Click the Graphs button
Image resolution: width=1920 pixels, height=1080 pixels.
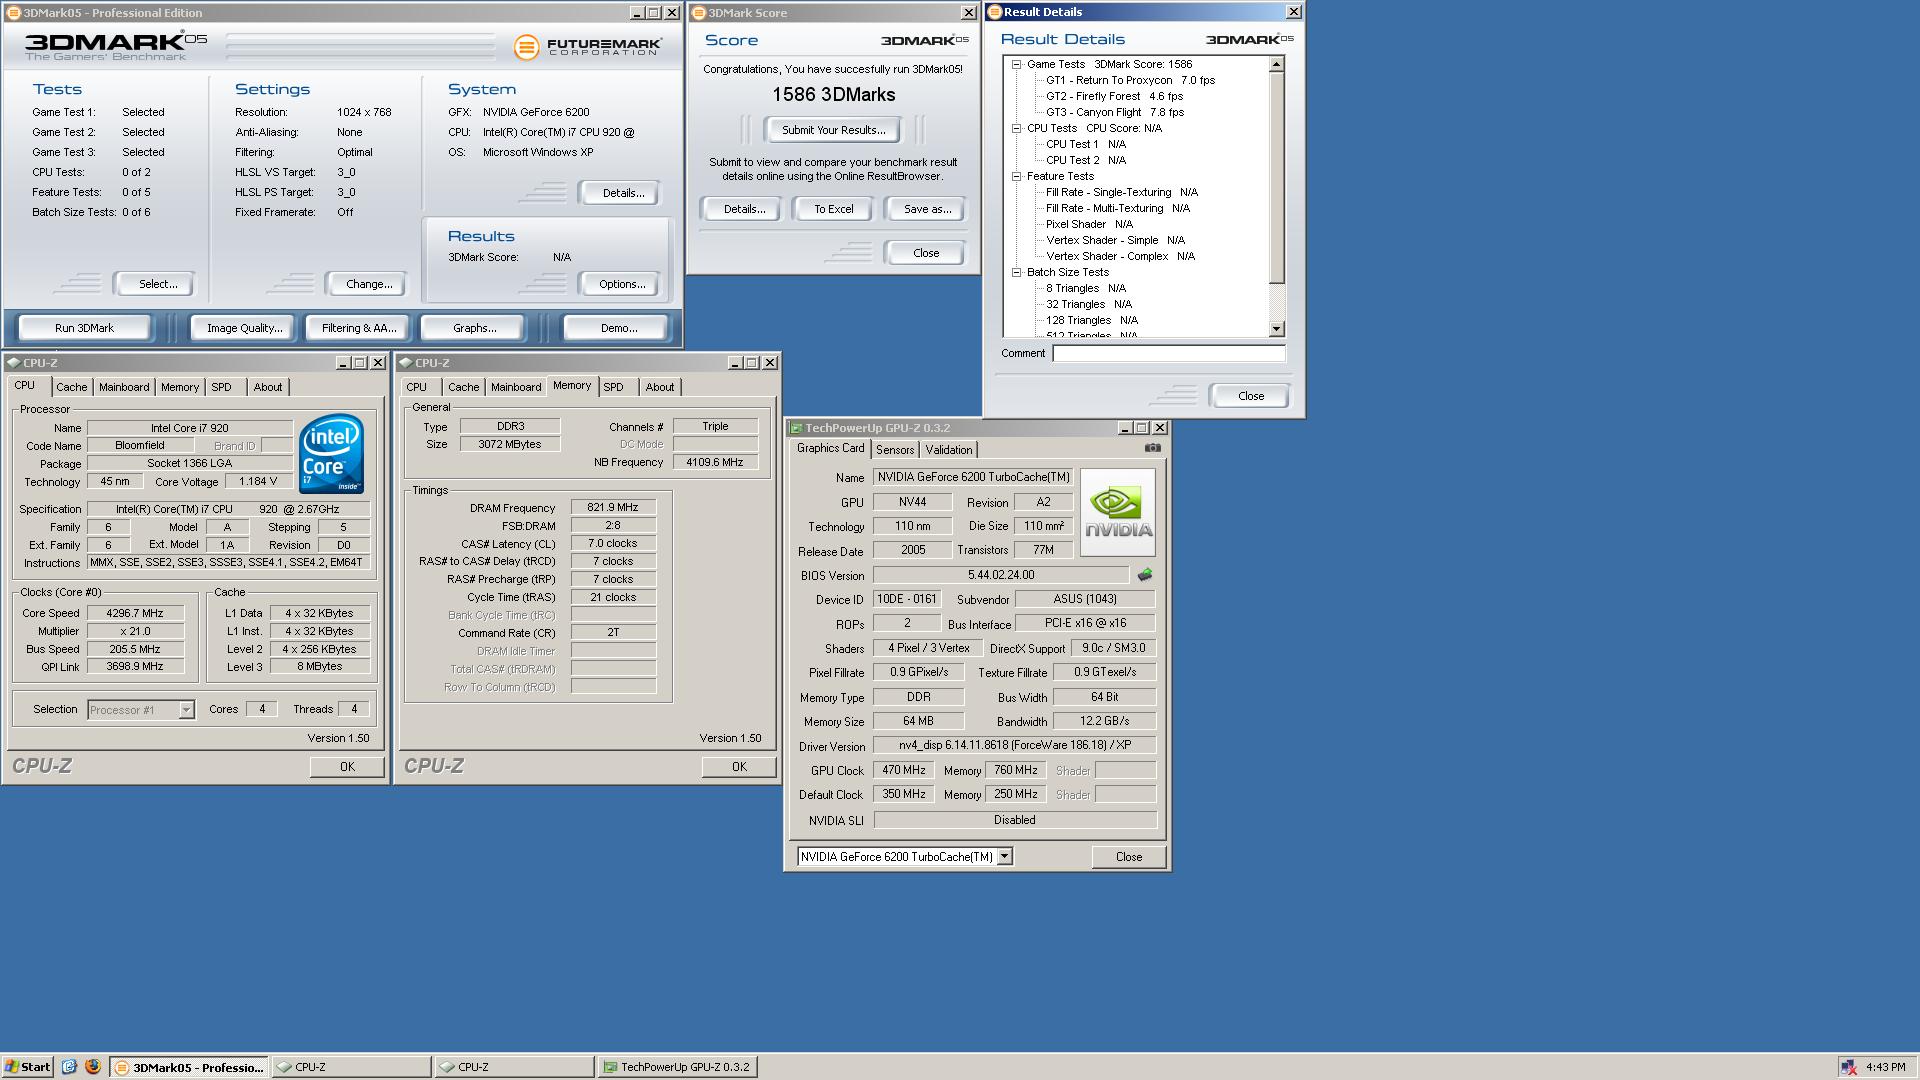point(474,328)
